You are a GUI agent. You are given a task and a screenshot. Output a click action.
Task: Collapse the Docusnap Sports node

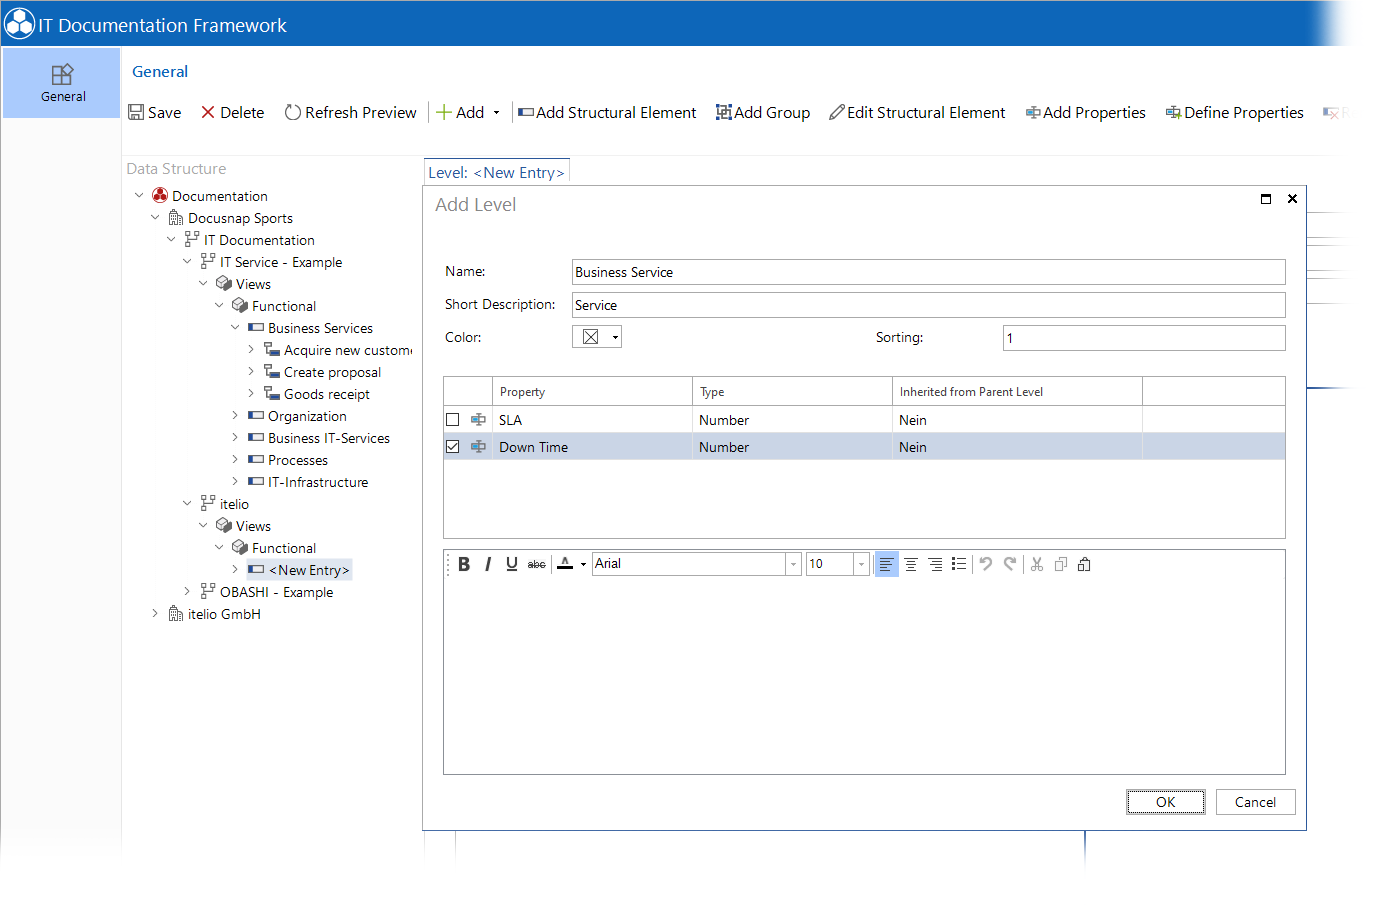click(155, 217)
